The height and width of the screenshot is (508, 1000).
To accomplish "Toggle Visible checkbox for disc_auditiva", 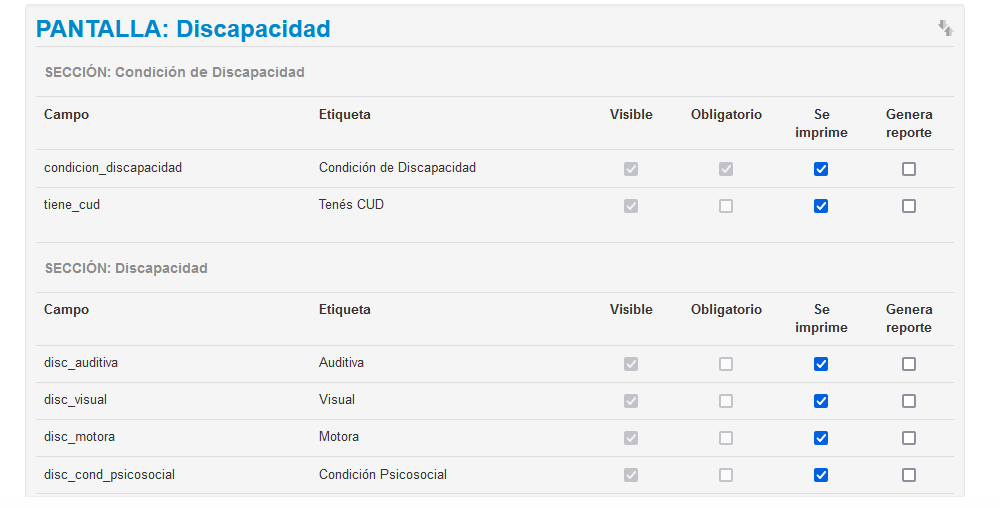I will pyautogui.click(x=631, y=364).
